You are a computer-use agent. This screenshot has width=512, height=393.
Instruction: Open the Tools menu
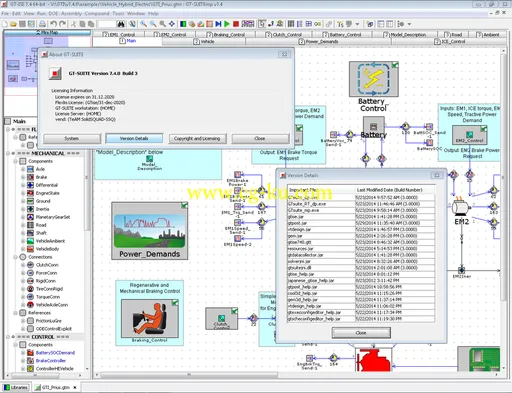click(118, 14)
